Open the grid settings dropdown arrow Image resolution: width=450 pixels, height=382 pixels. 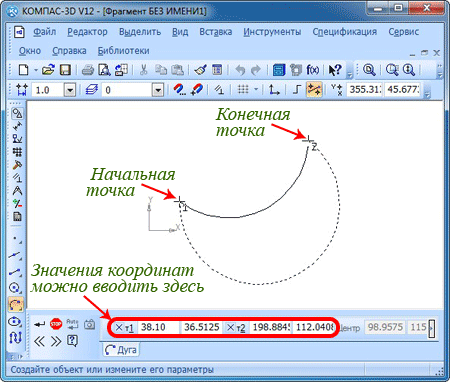[x=256, y=89]
